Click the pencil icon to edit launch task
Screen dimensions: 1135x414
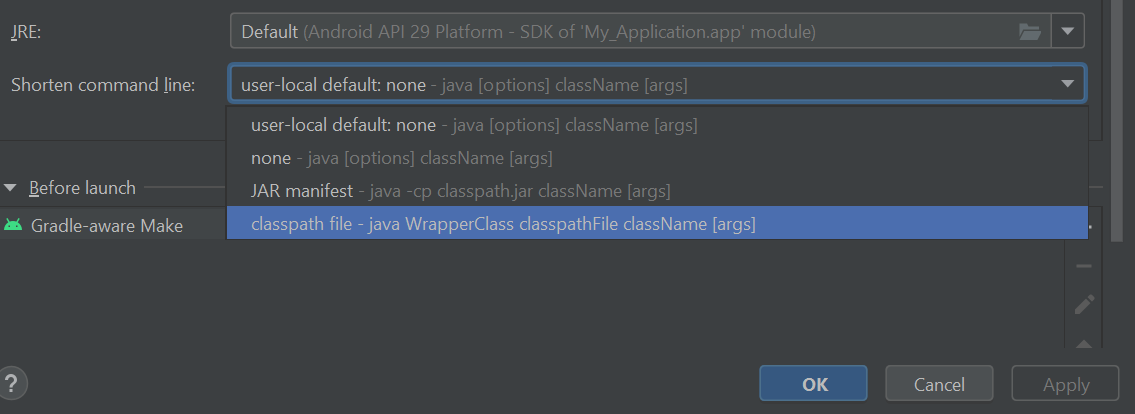[1083, 304]
